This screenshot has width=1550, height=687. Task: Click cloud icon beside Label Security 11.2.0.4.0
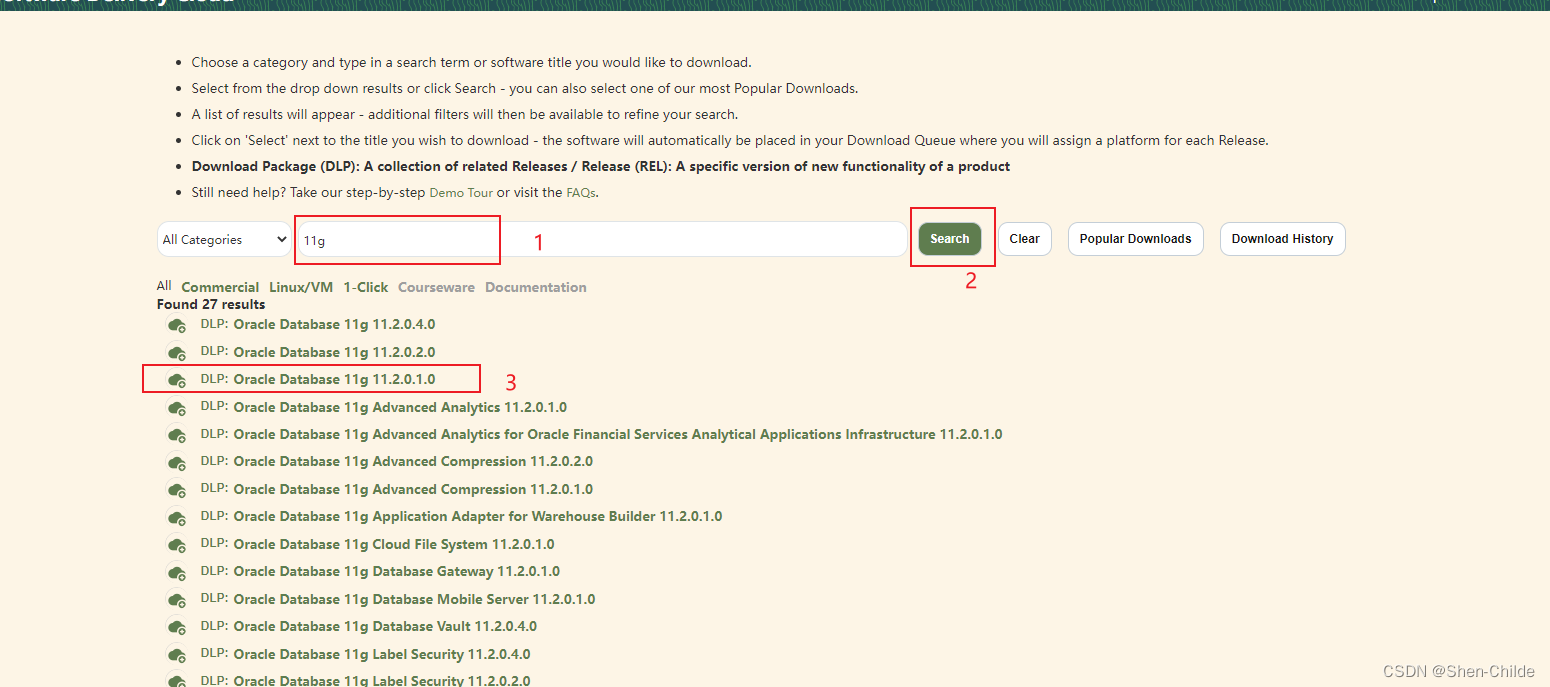pos(177,655)
